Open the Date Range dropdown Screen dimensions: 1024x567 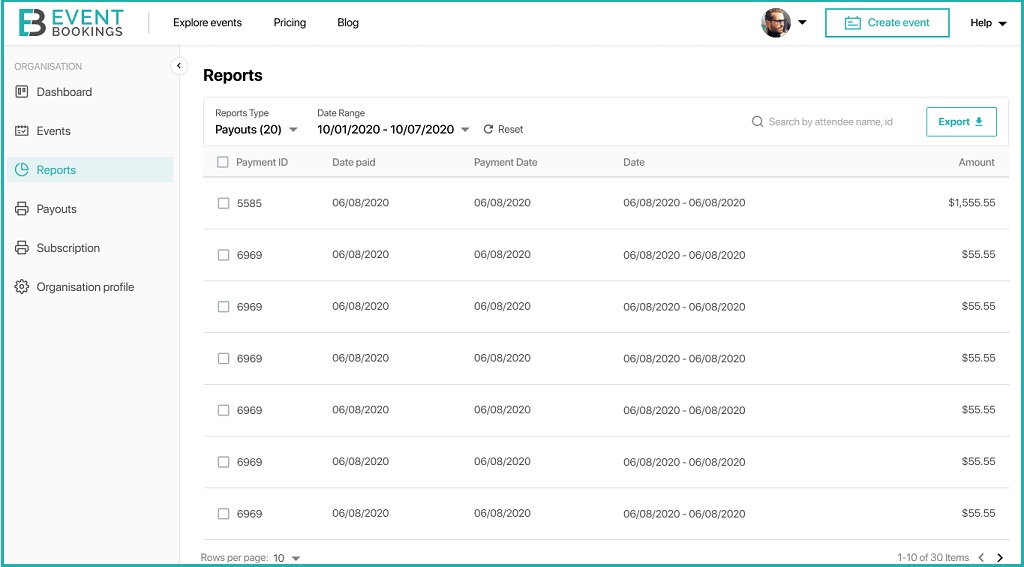click(393, 129)
